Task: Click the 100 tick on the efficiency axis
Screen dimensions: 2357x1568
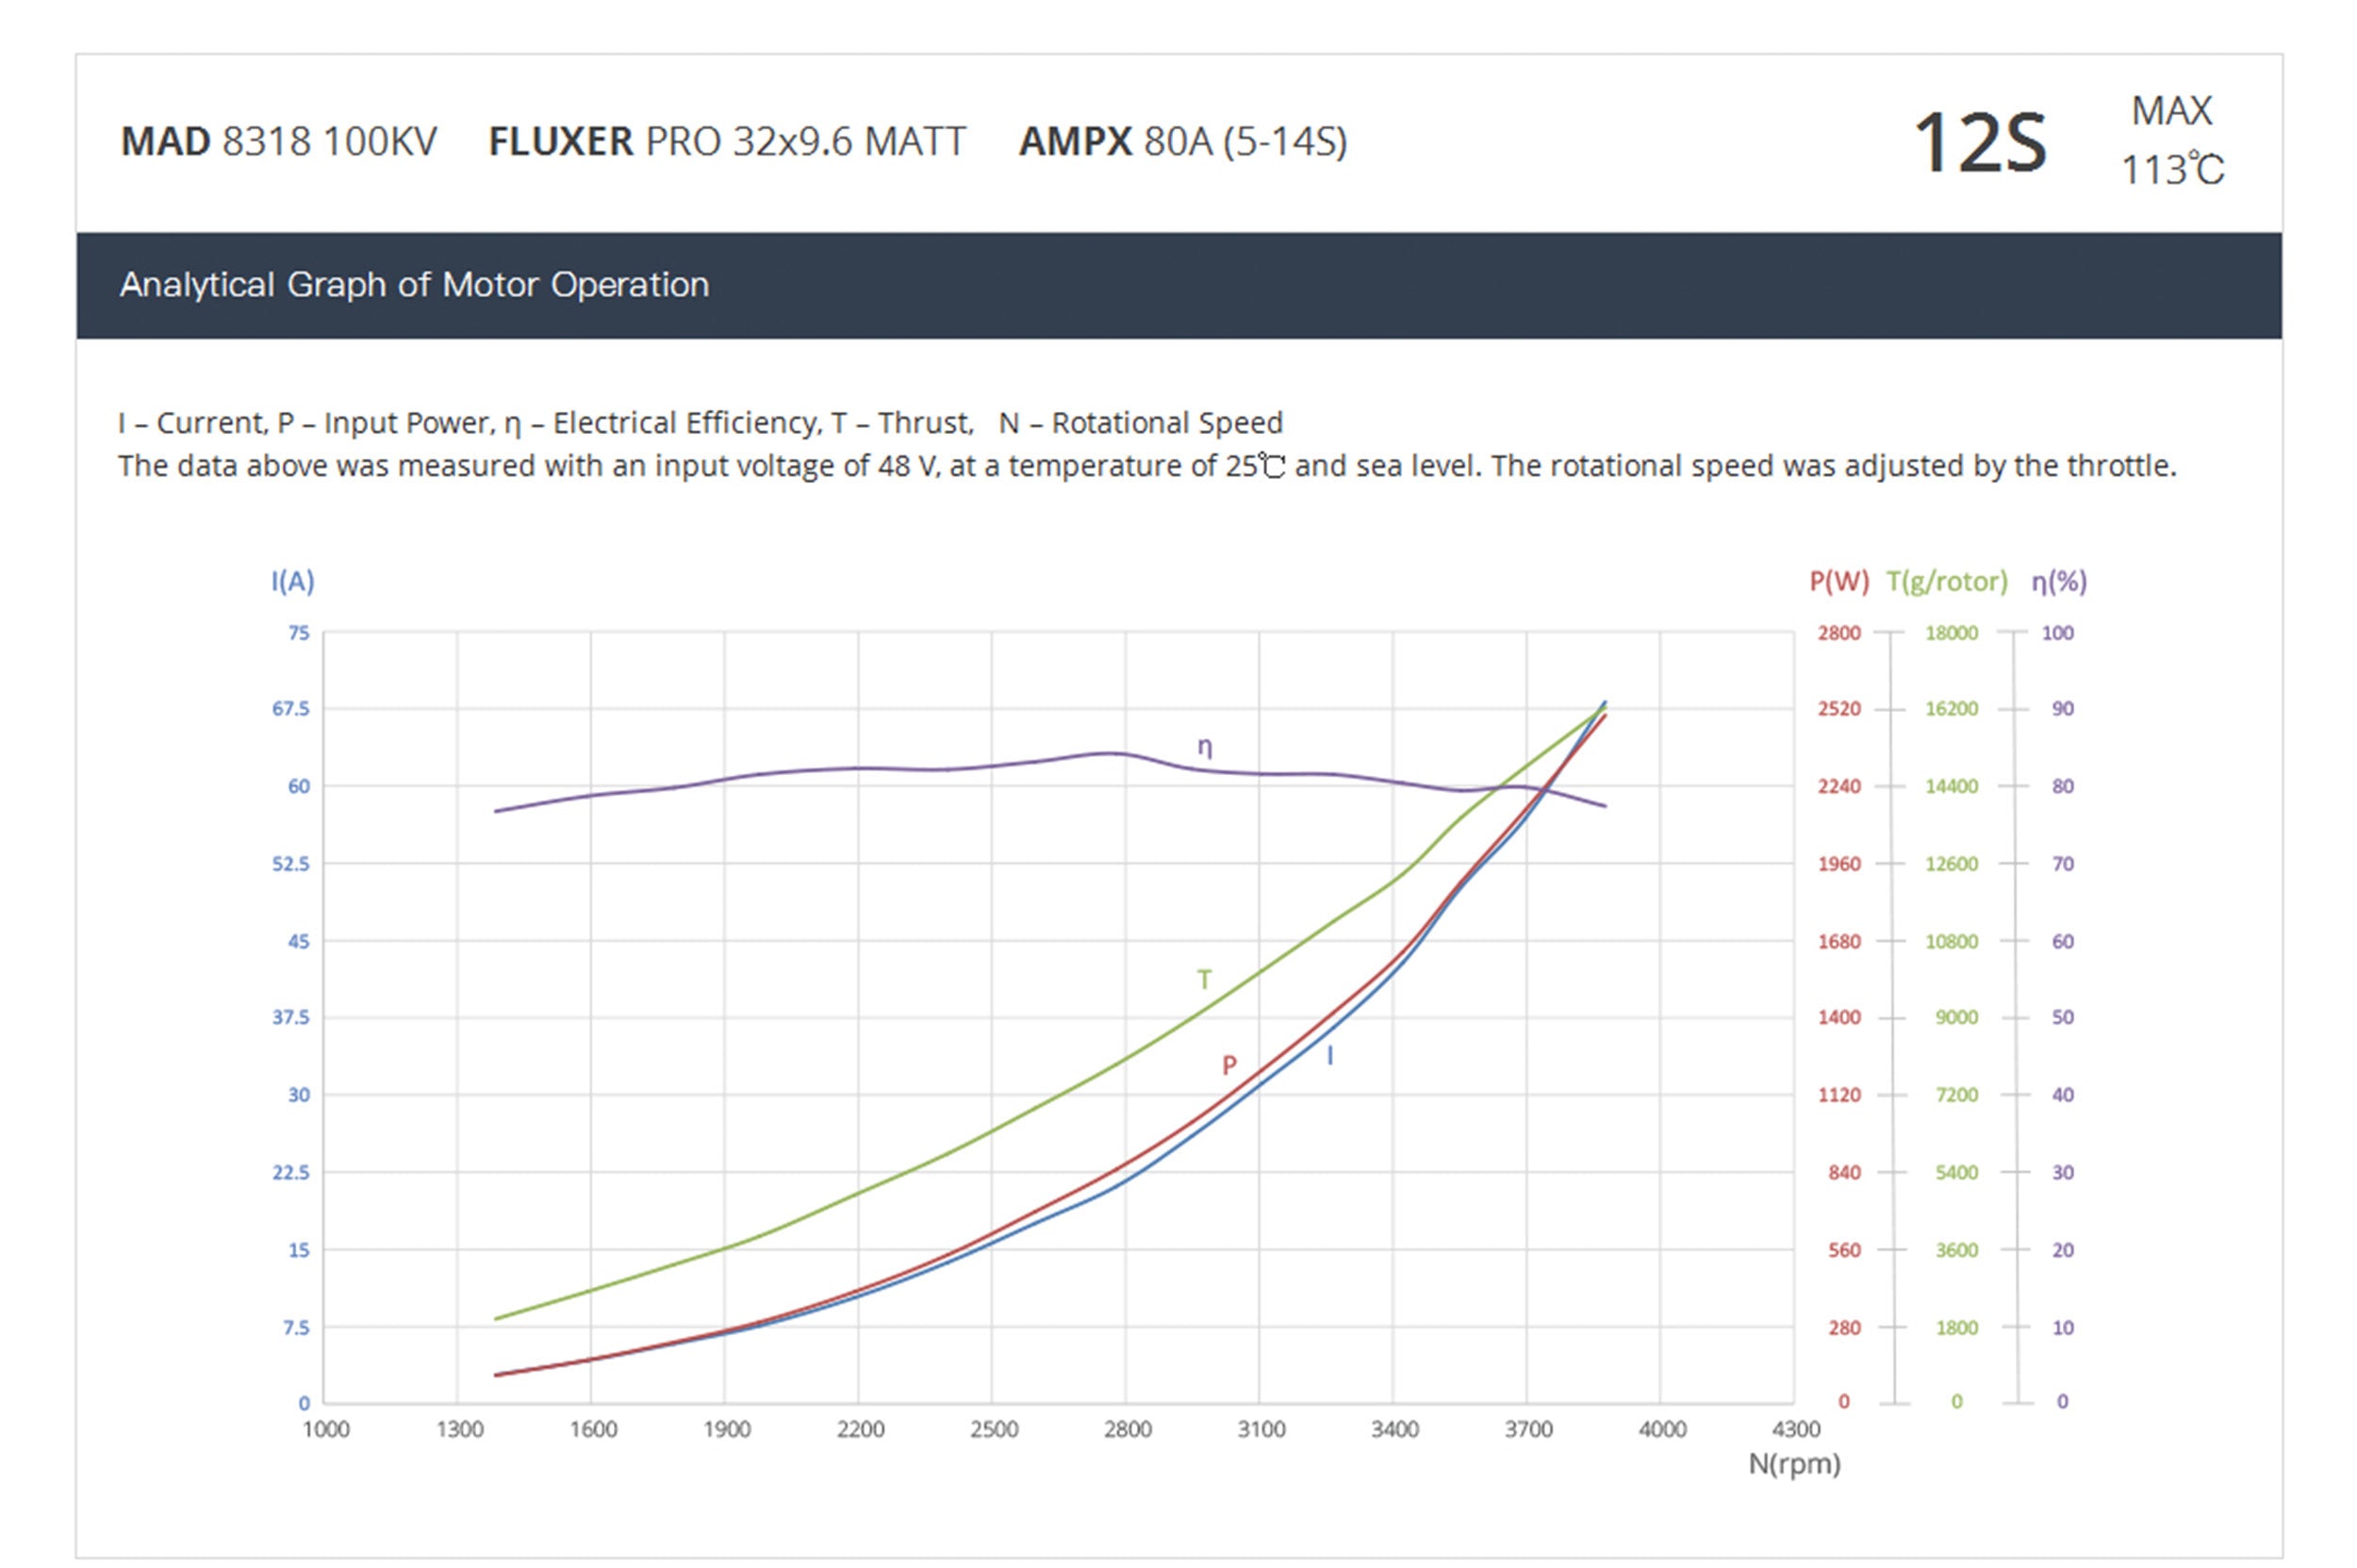Action: 2057,633
